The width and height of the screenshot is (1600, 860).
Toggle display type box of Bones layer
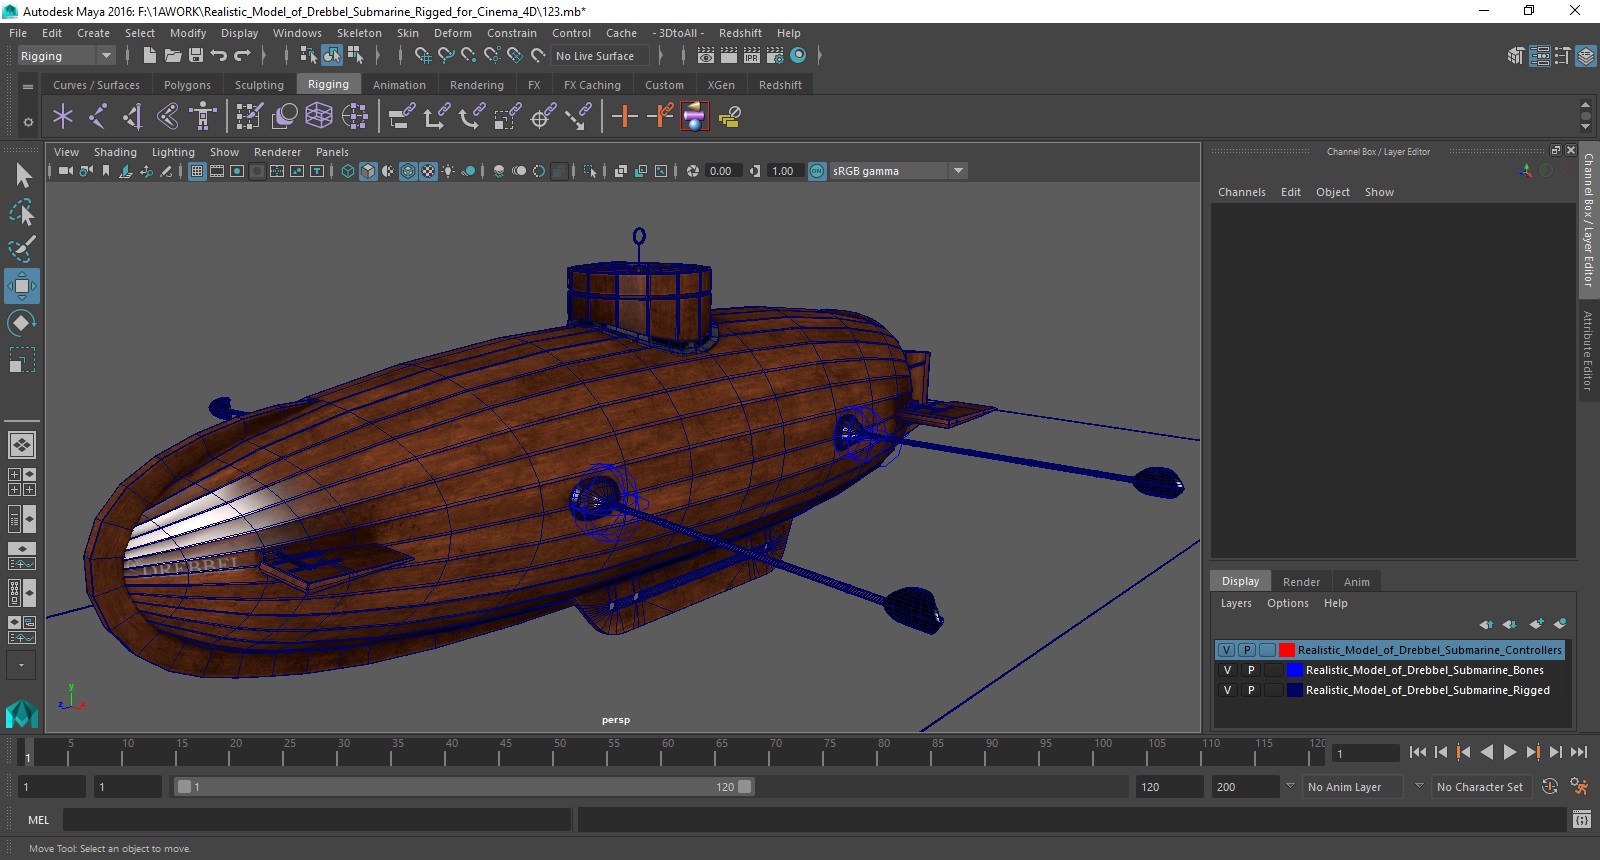tap(1273, 670)
